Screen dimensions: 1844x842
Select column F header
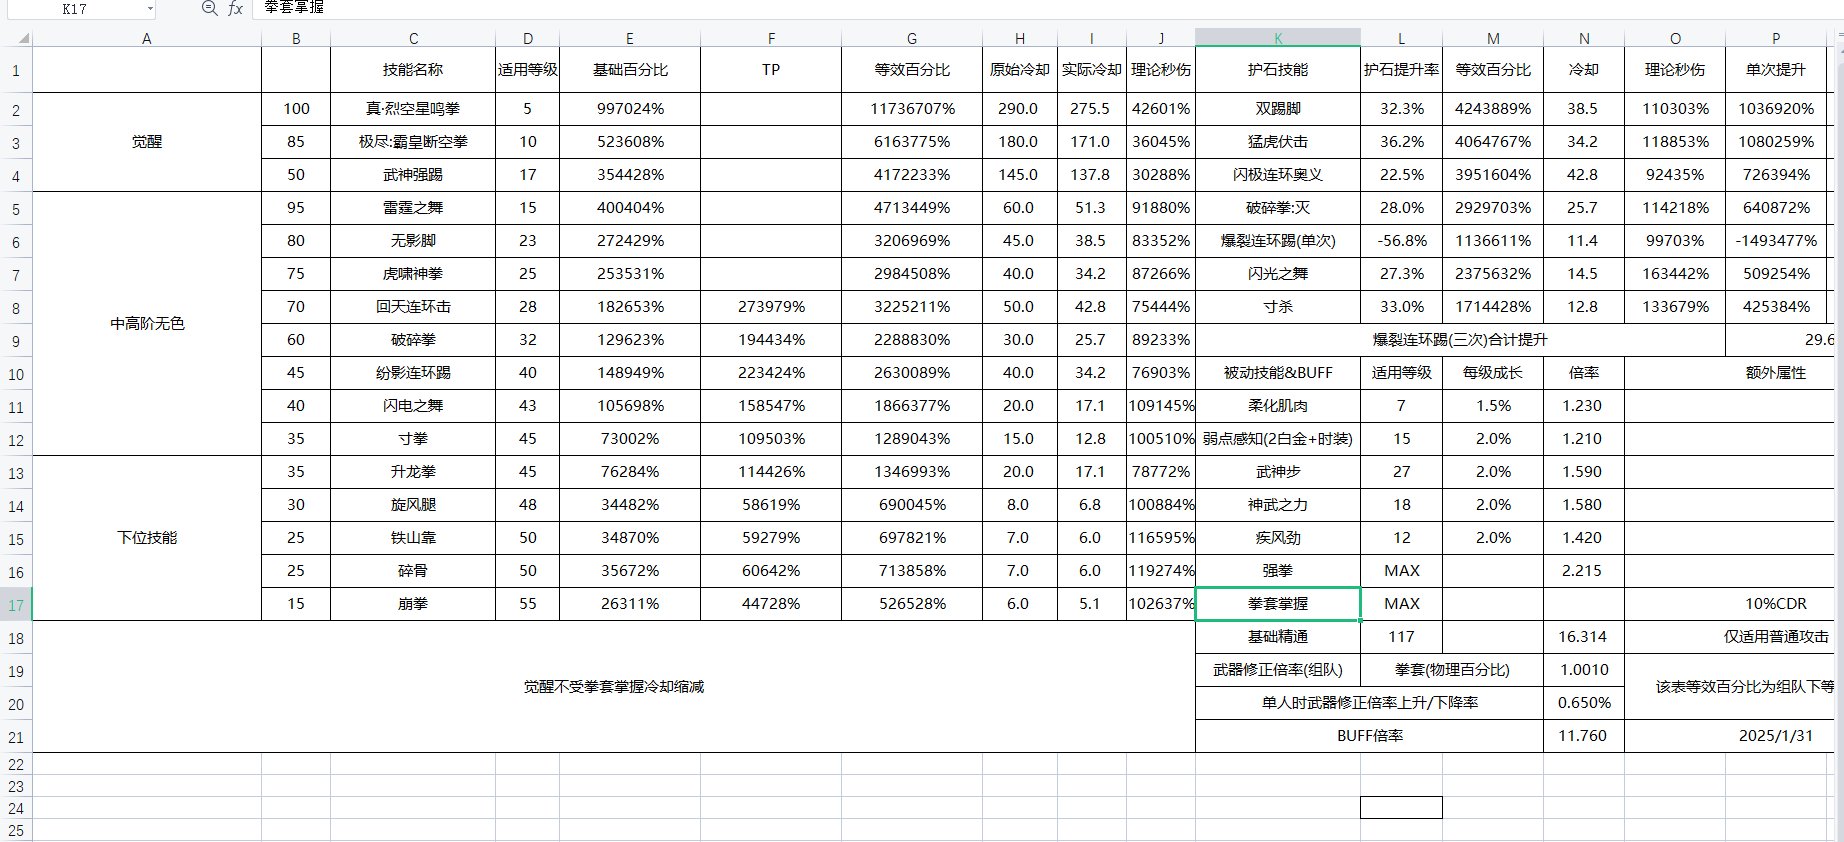coord(771,39)
